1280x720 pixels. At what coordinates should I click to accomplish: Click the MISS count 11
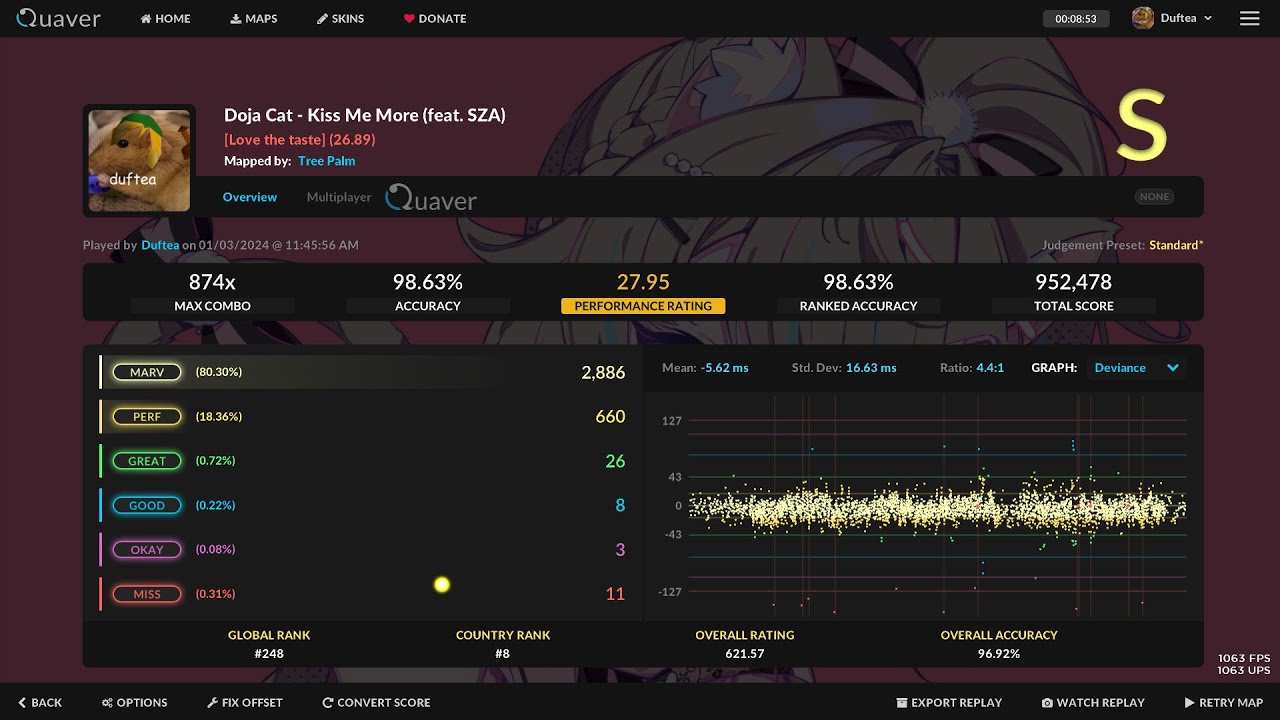[615, 594]
